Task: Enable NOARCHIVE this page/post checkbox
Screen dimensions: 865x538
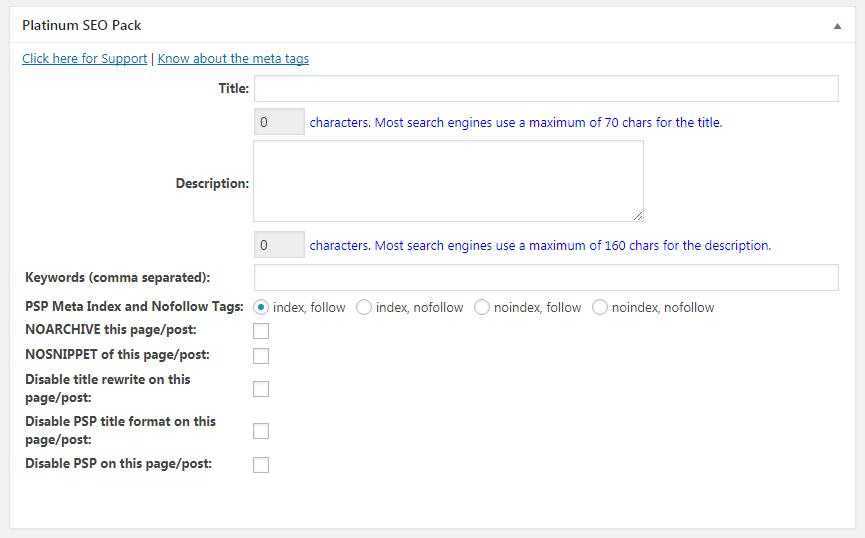Action: tap(261, 331)
